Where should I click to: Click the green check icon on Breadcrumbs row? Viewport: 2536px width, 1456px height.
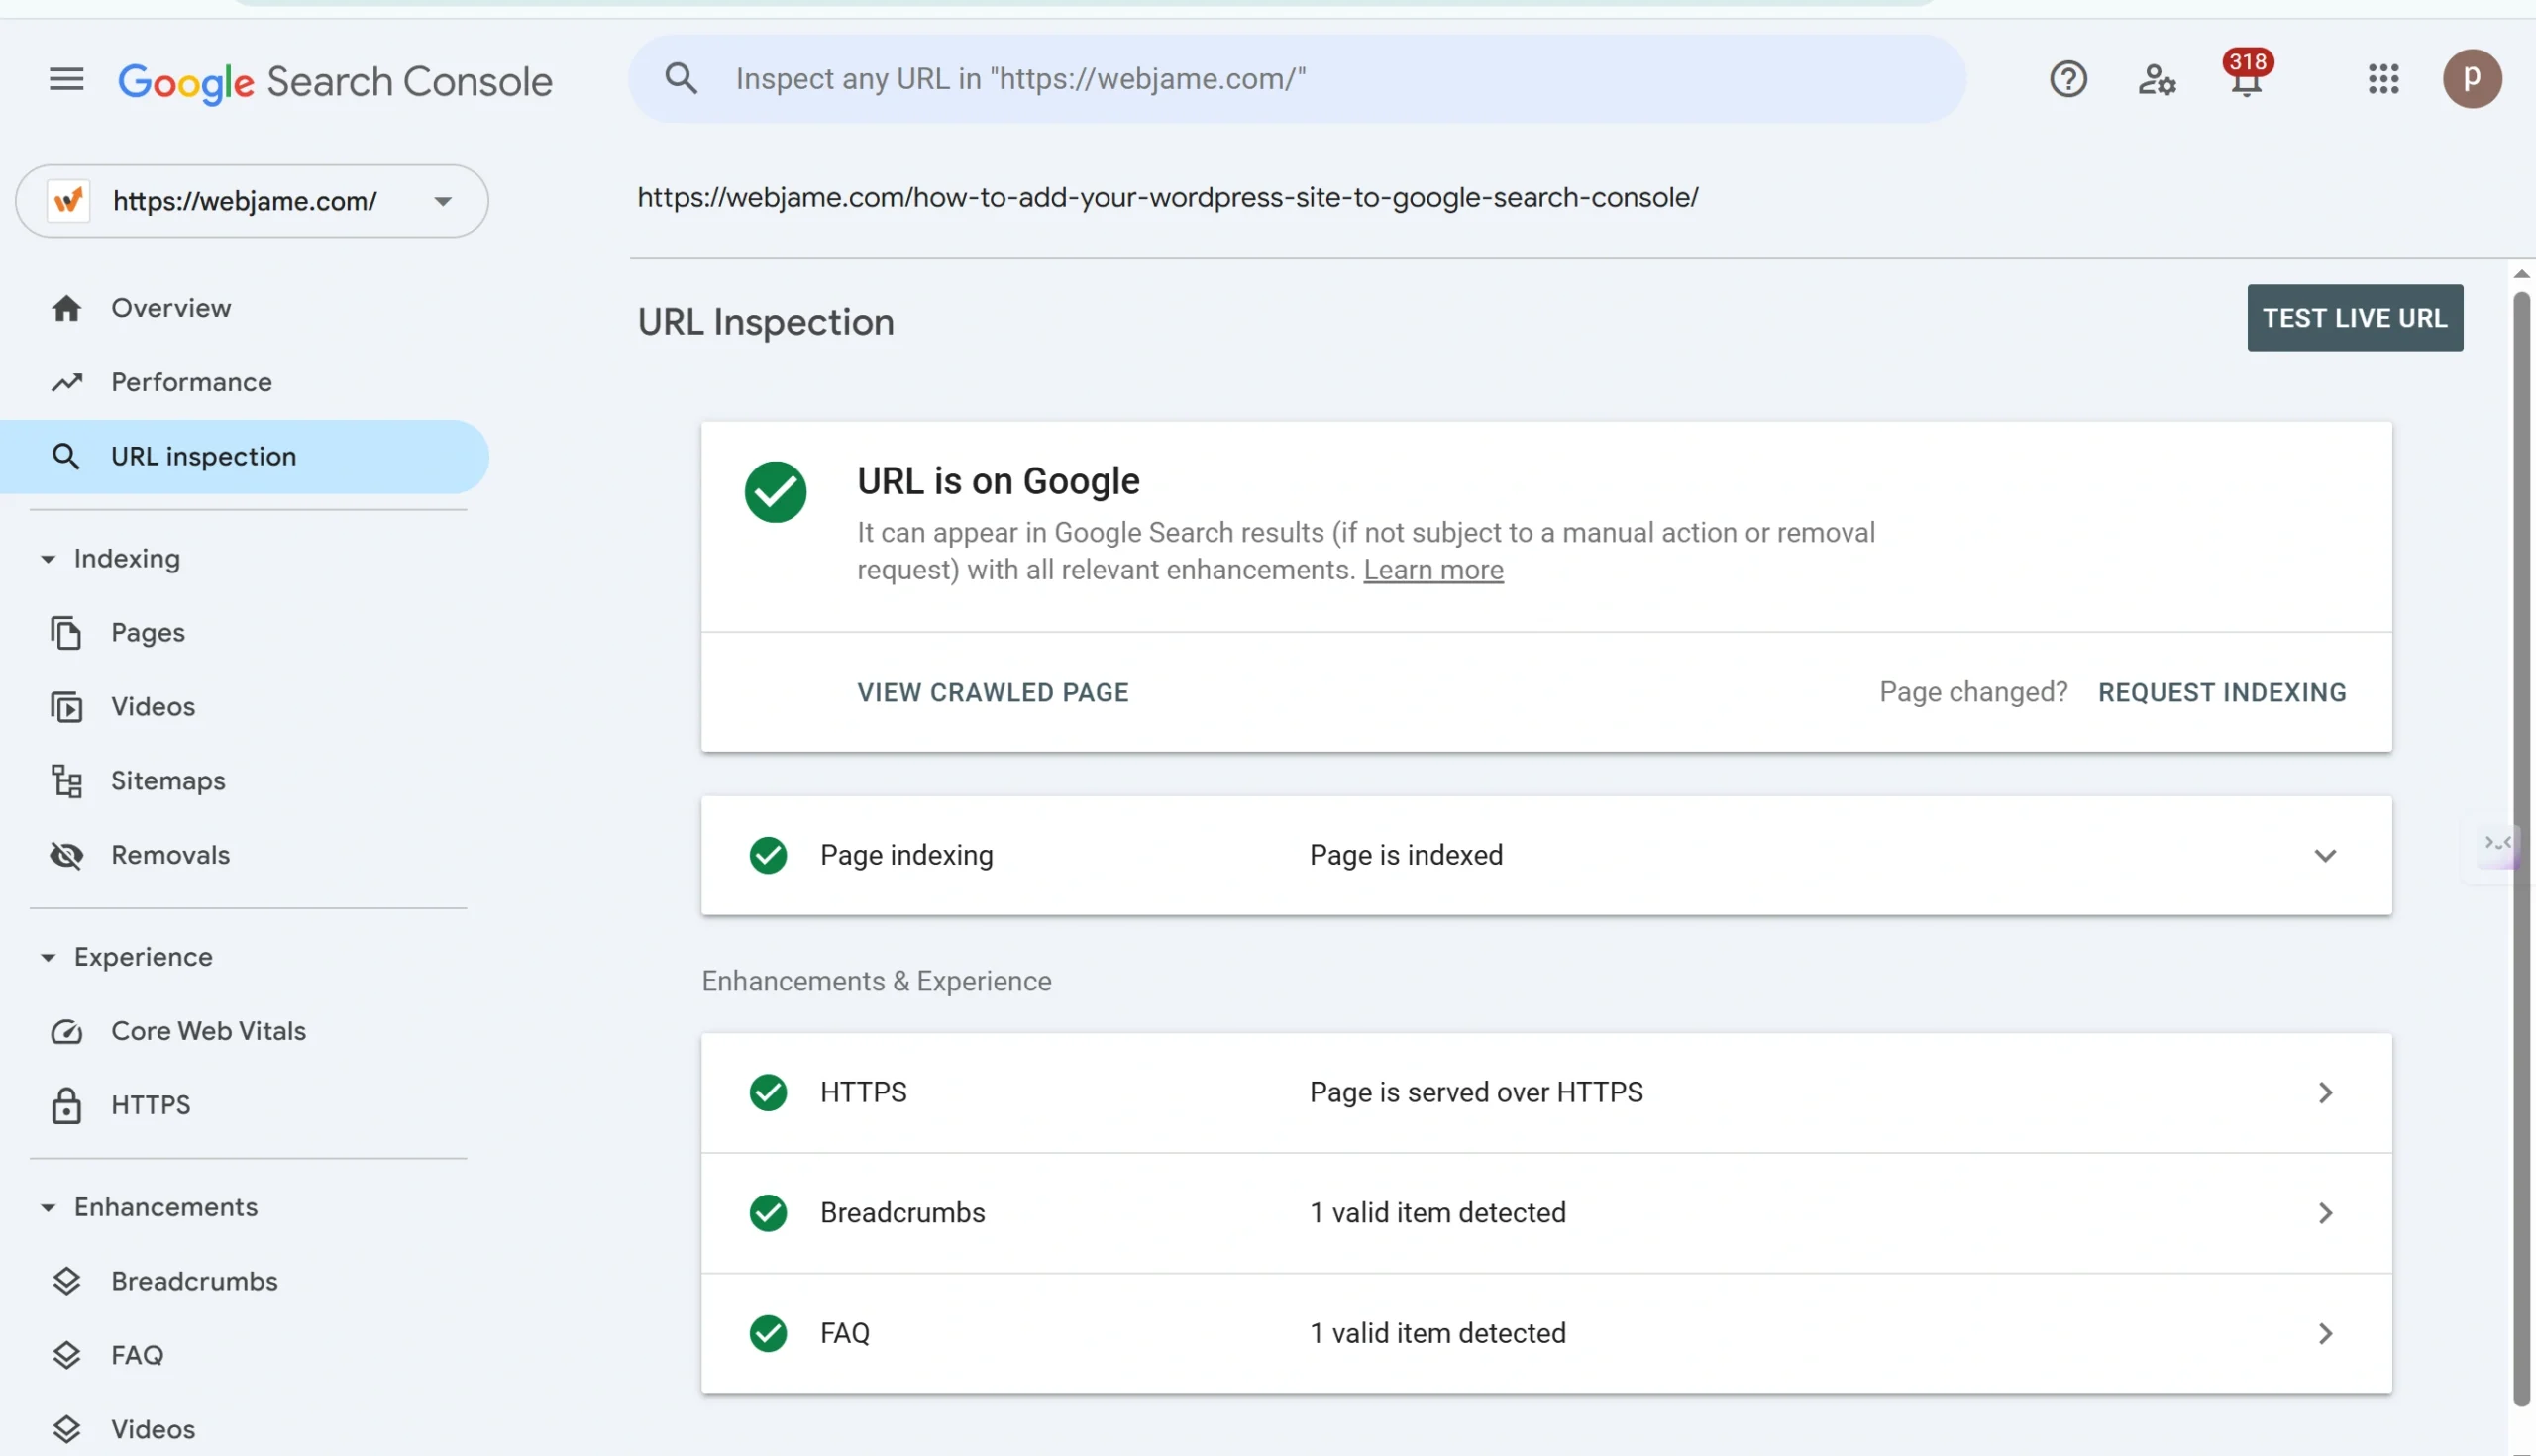pyautogui.click(x=768, y=1213)
